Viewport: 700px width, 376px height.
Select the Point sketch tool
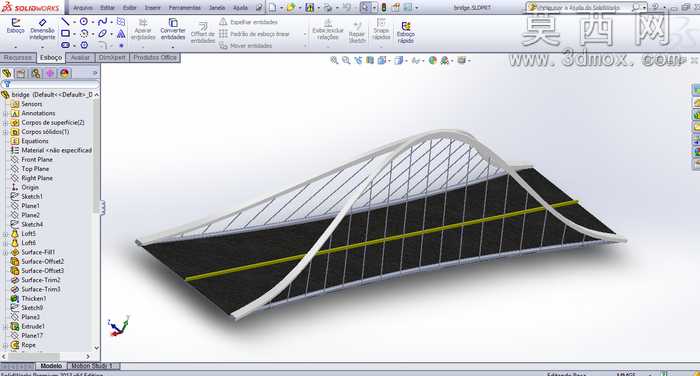pos(121,45)
